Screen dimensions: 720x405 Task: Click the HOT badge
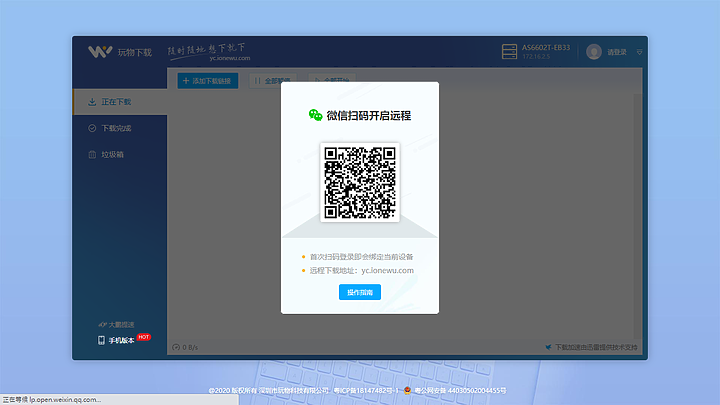coord(144,337)
